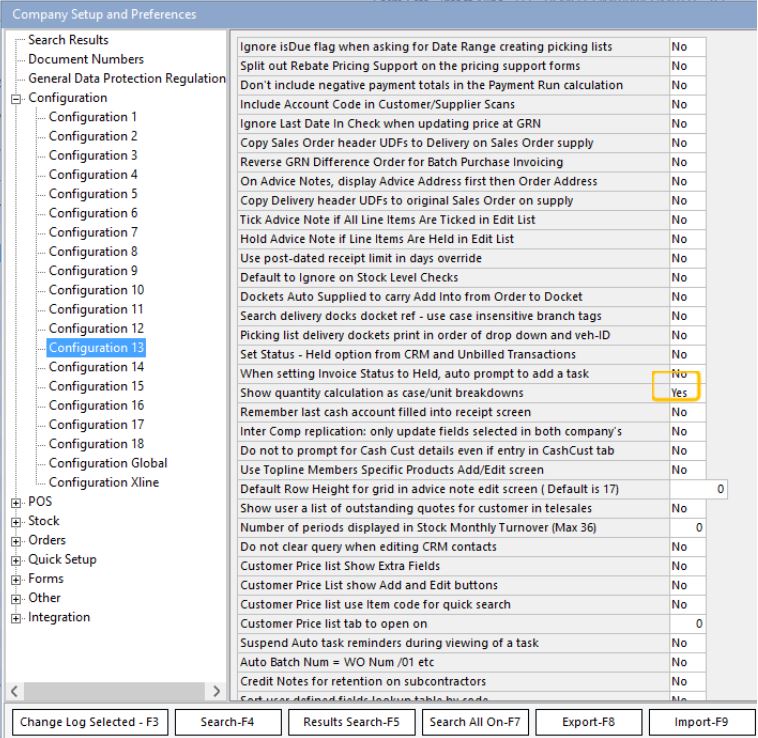The image size is (758, 738).
Task: Select Configuration 17 in the tree
Action: [x=96, y=425]
